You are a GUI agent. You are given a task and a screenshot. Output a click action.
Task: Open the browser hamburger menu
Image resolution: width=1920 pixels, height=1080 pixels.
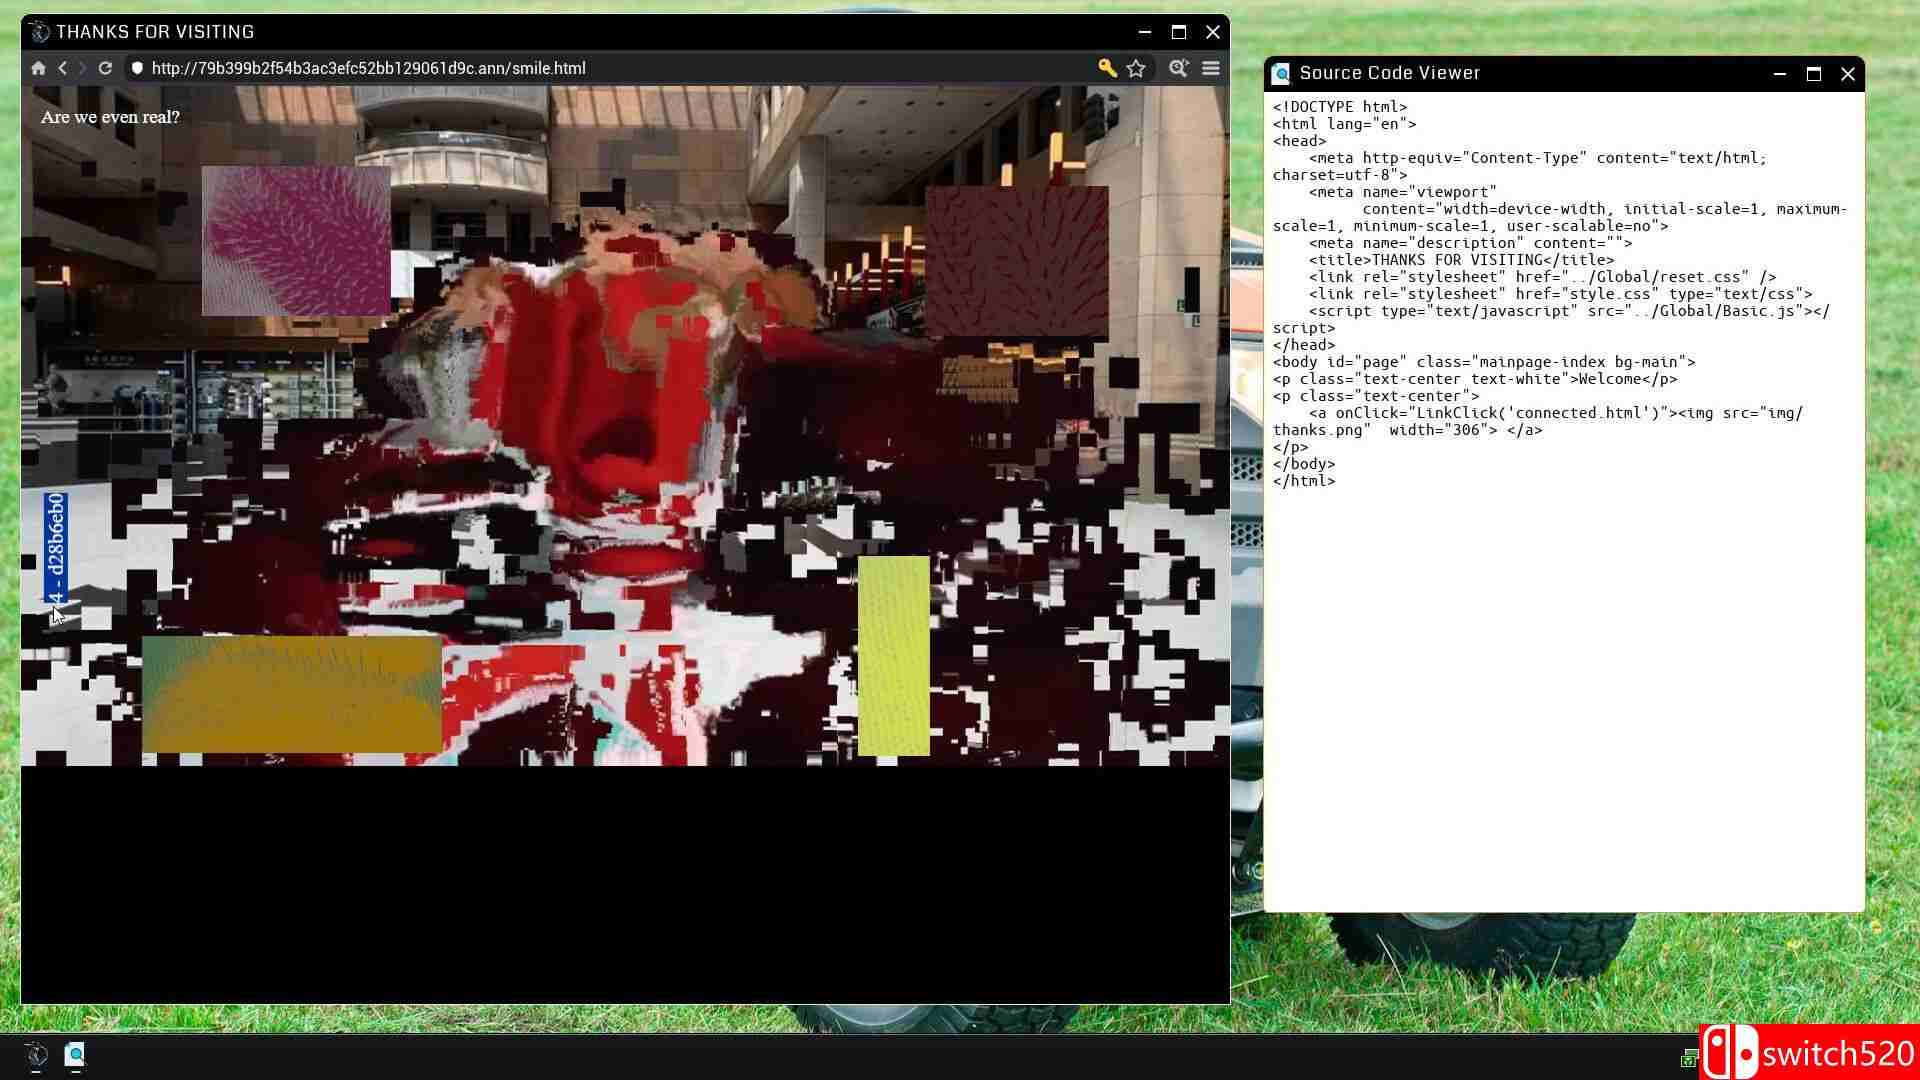[x=1211, y=68]
